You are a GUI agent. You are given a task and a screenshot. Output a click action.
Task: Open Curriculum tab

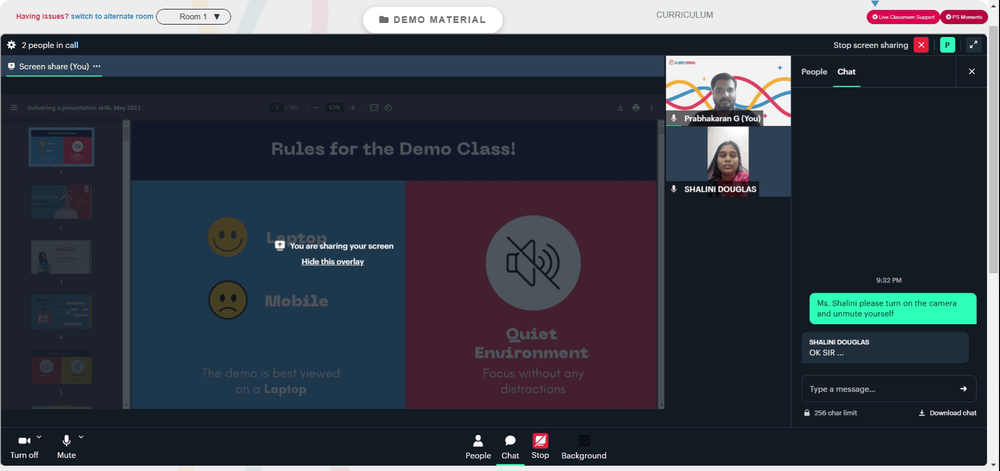click(x=684, y=15)
